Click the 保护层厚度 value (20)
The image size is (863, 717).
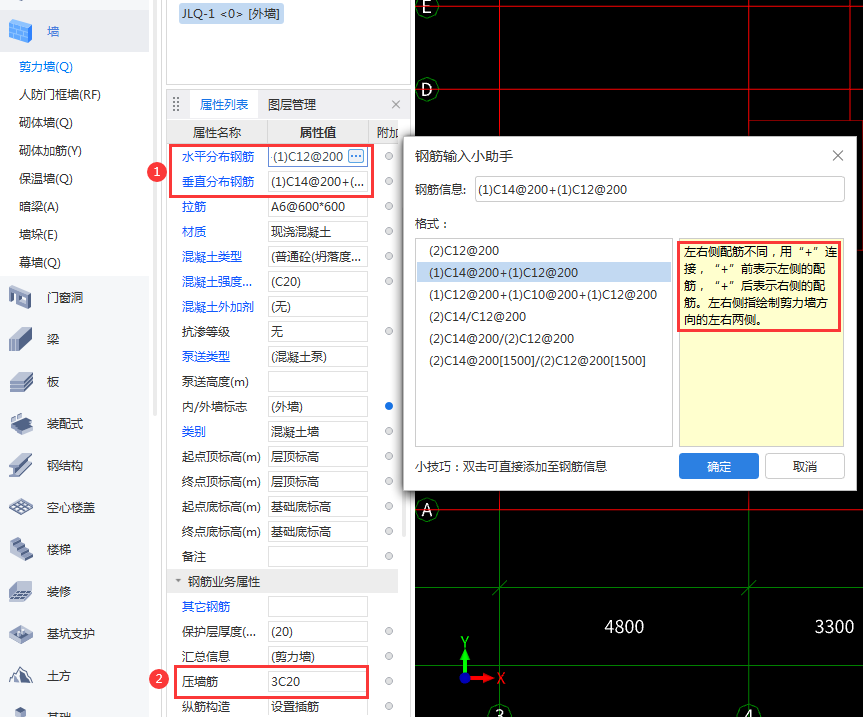[x=318, y=632]
